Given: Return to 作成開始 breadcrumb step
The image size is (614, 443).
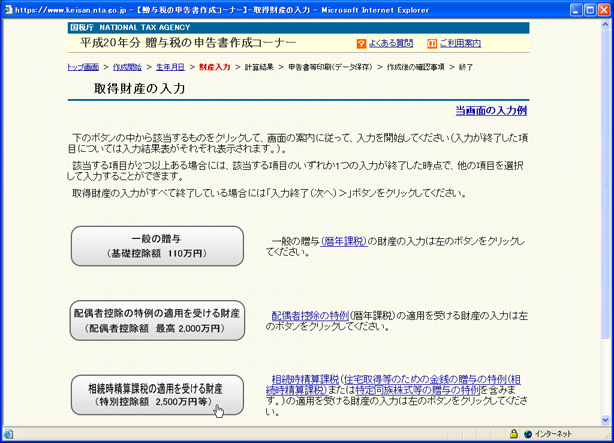Looking at the screenshot, I should [127, 67].
